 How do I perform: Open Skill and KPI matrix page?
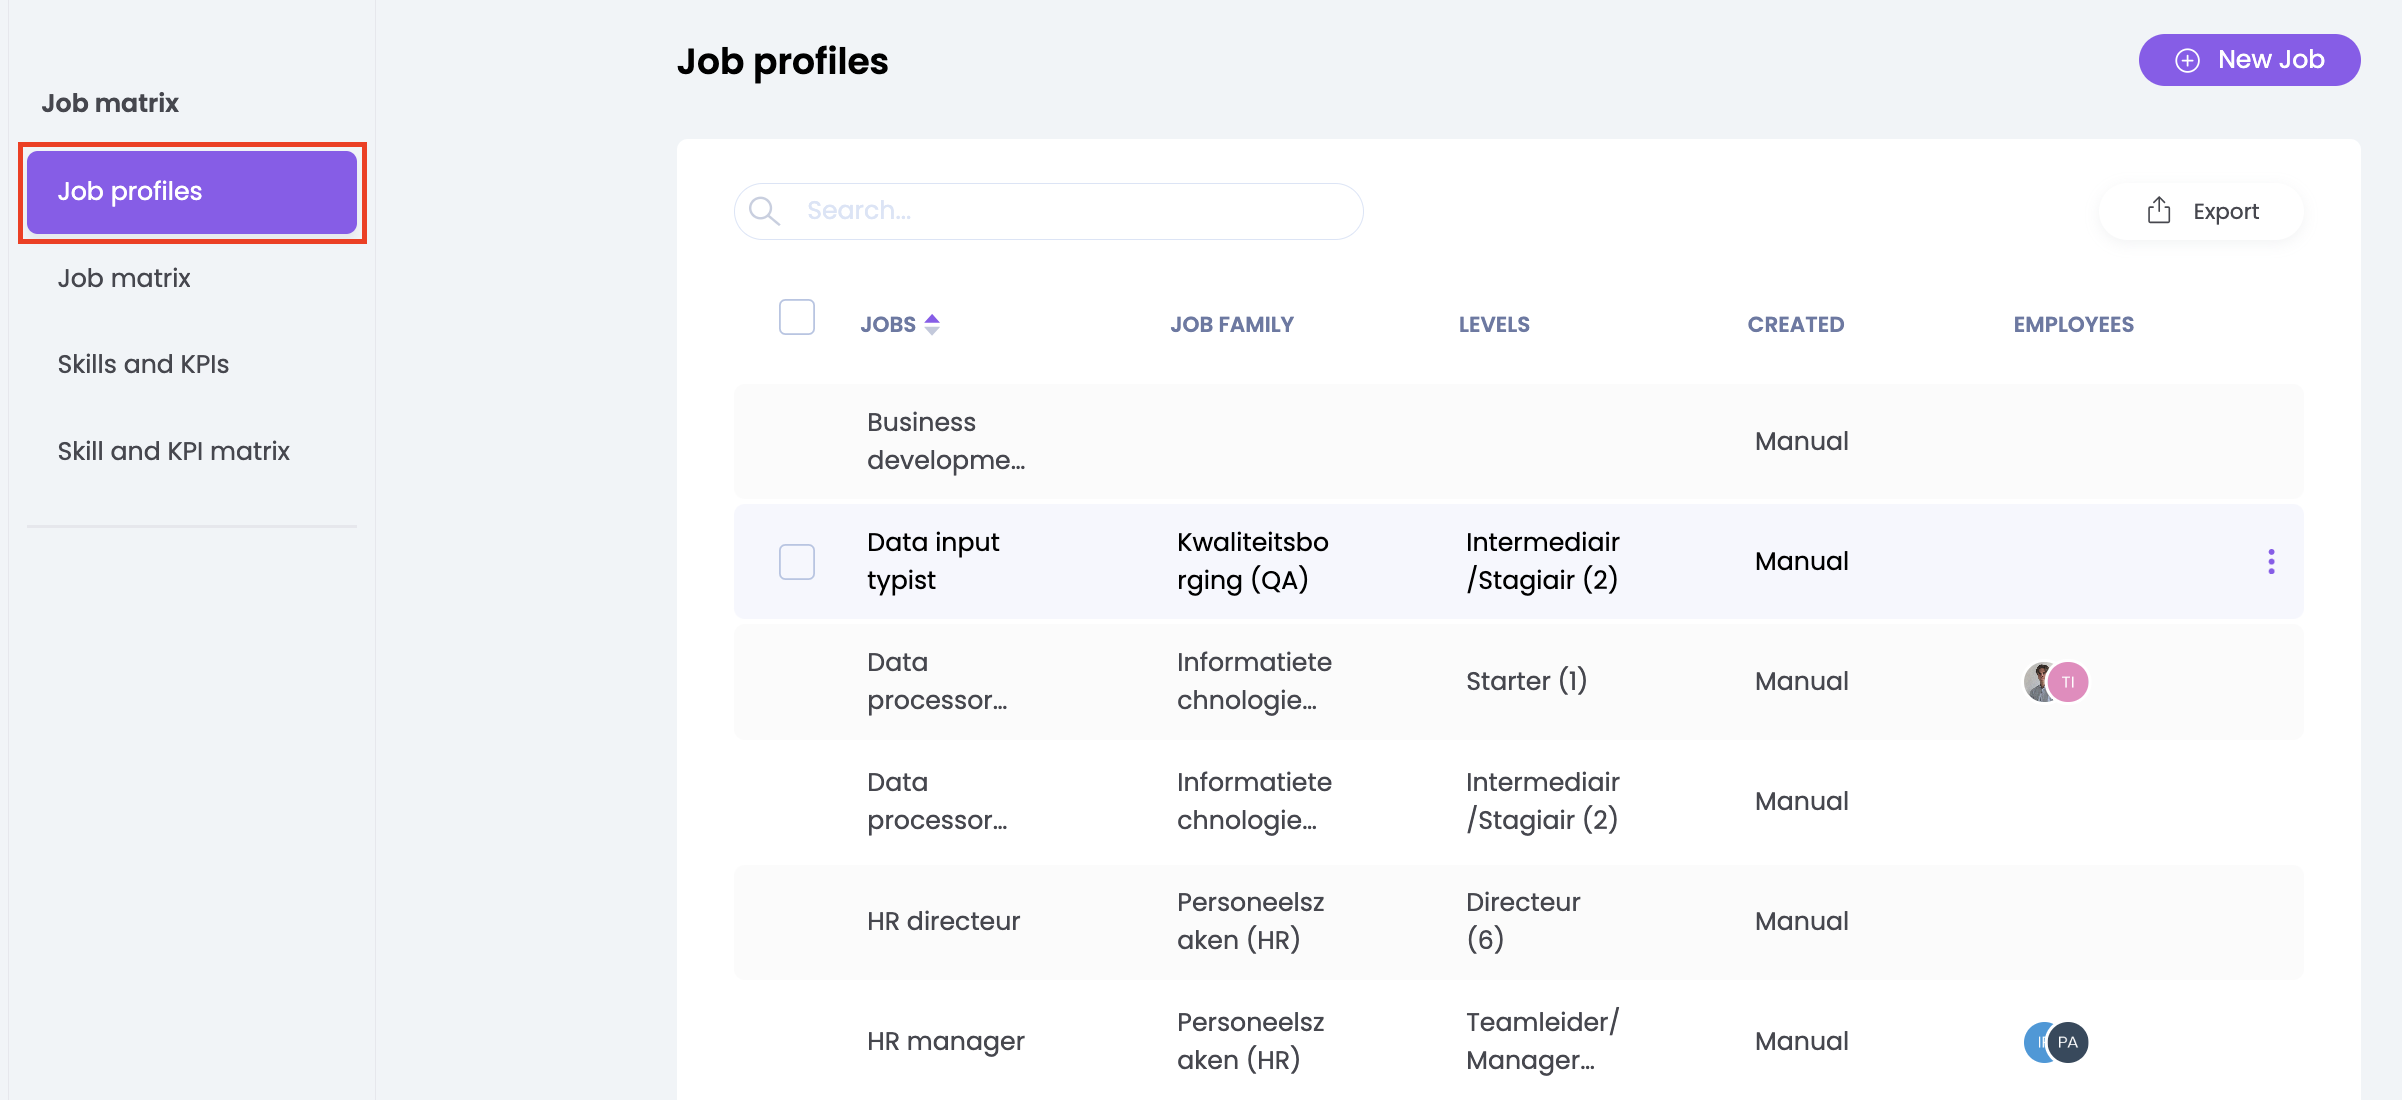point(173,451)
